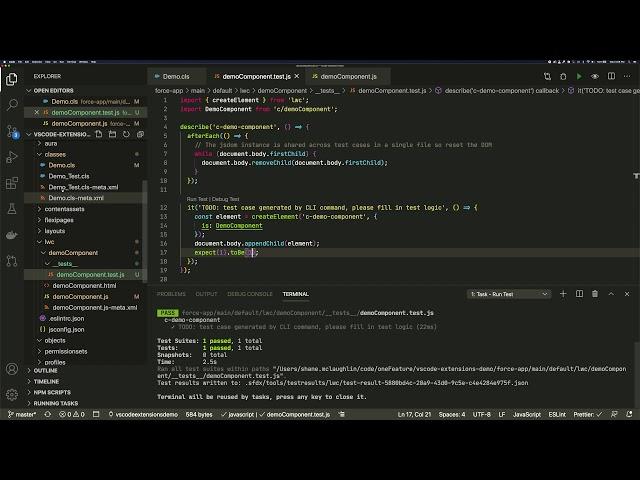
Task: Open the Accounts menu icon
Action: [12, 369]
